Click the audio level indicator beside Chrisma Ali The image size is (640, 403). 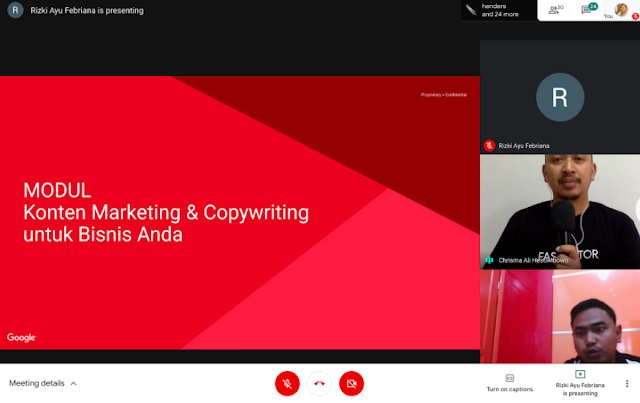point(489,260)
